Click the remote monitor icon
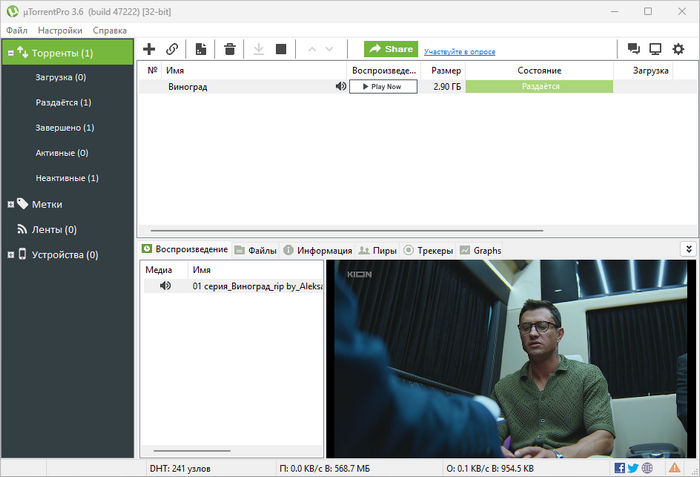Screen dimensions: 700x477 tap(655, 49)
